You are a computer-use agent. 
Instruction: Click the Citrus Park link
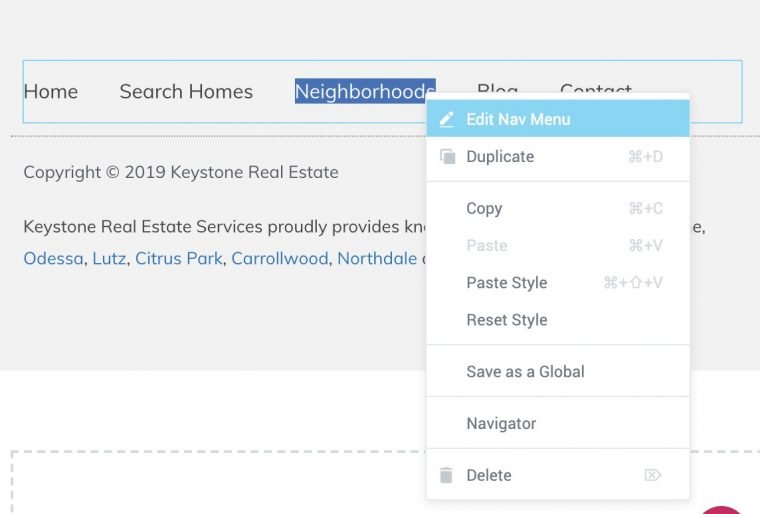(x=179, y=258)
